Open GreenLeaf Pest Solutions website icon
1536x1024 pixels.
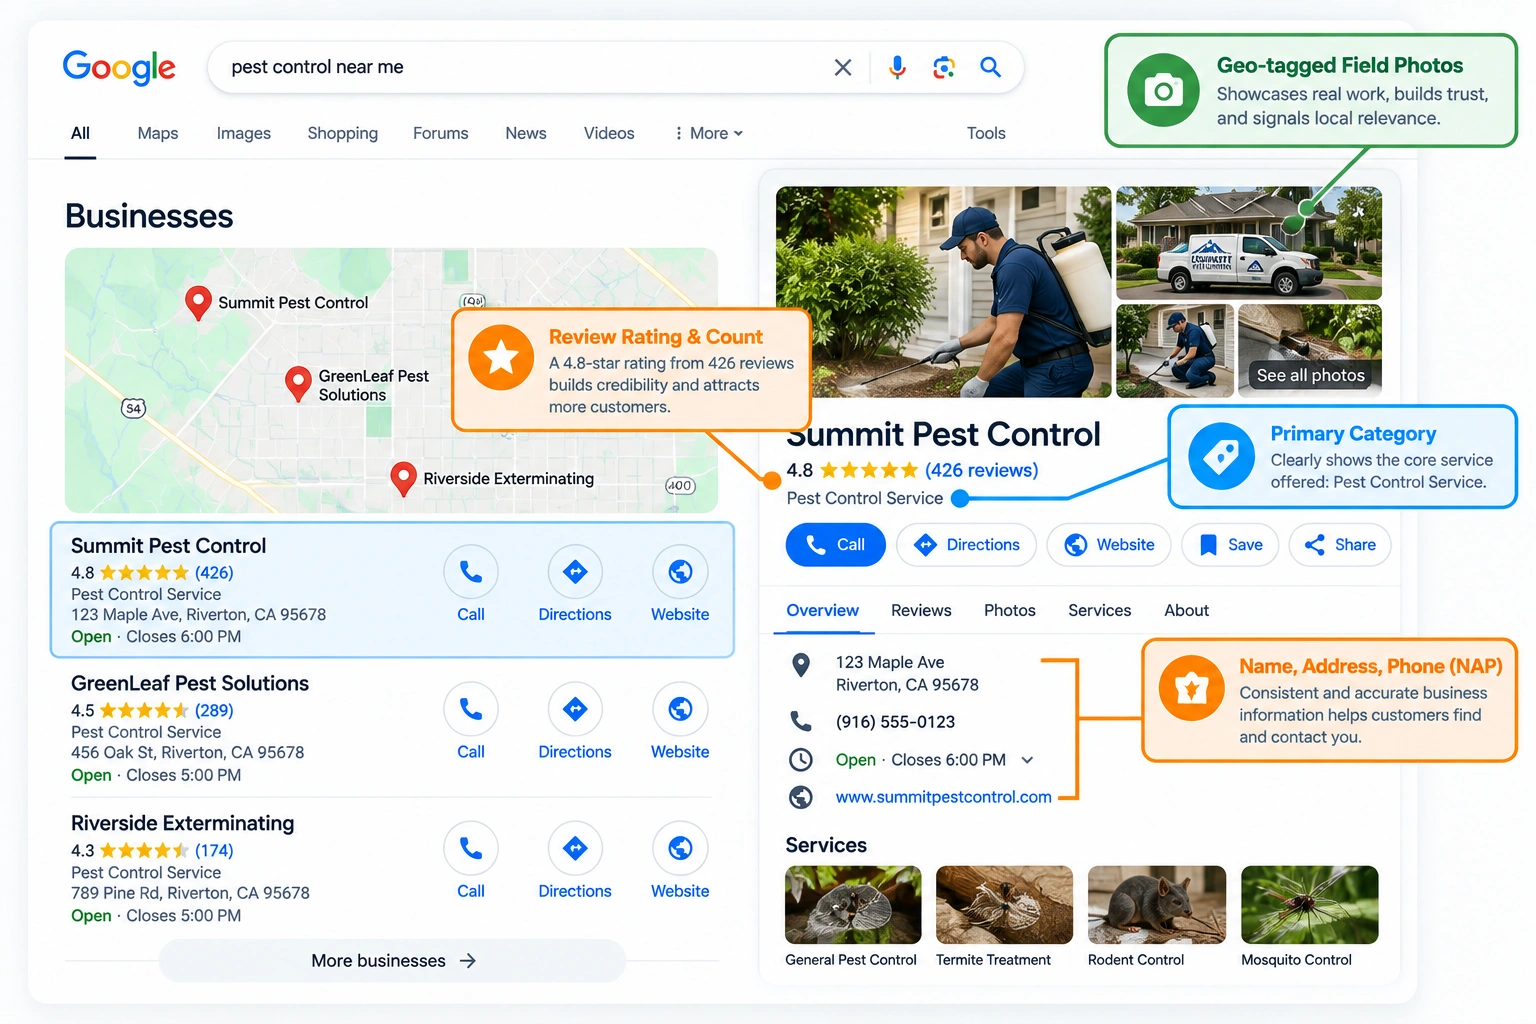point(680,709)
